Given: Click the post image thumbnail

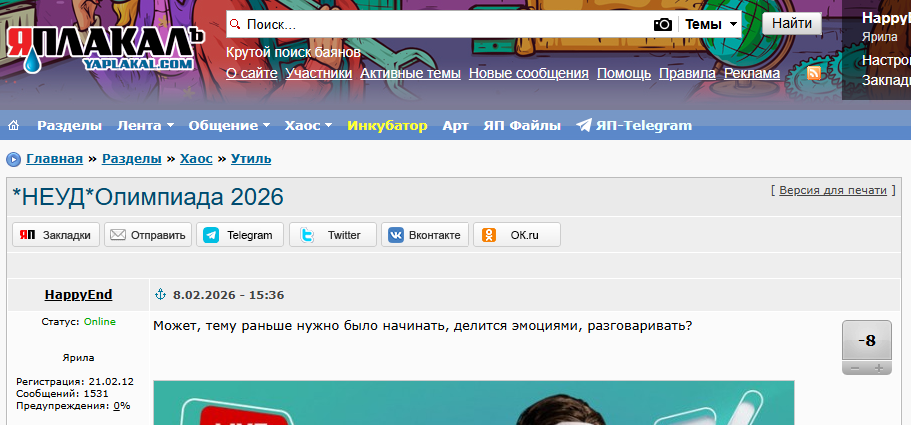Looking at the screenshot, I should tap(474, 402).
